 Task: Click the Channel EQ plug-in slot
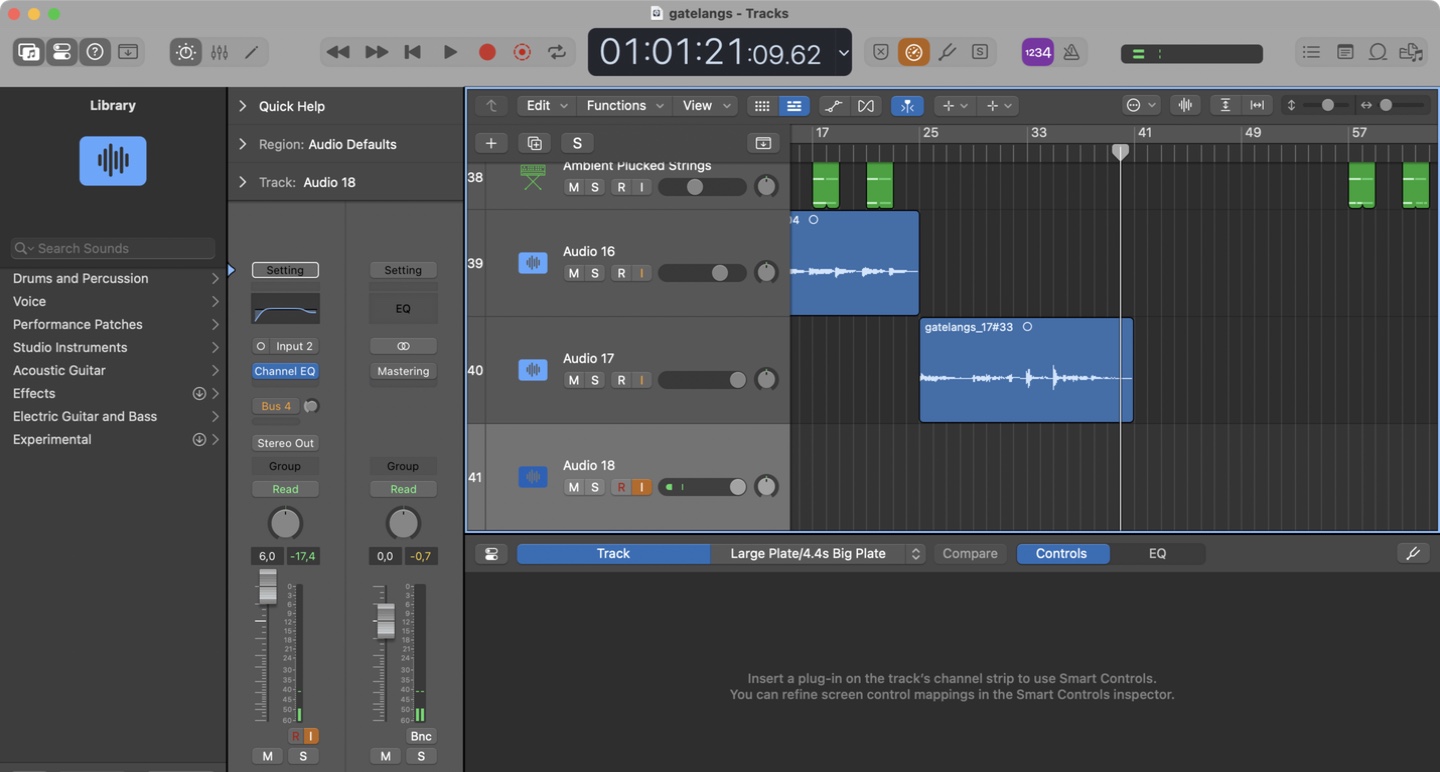(x=285, y=371)
